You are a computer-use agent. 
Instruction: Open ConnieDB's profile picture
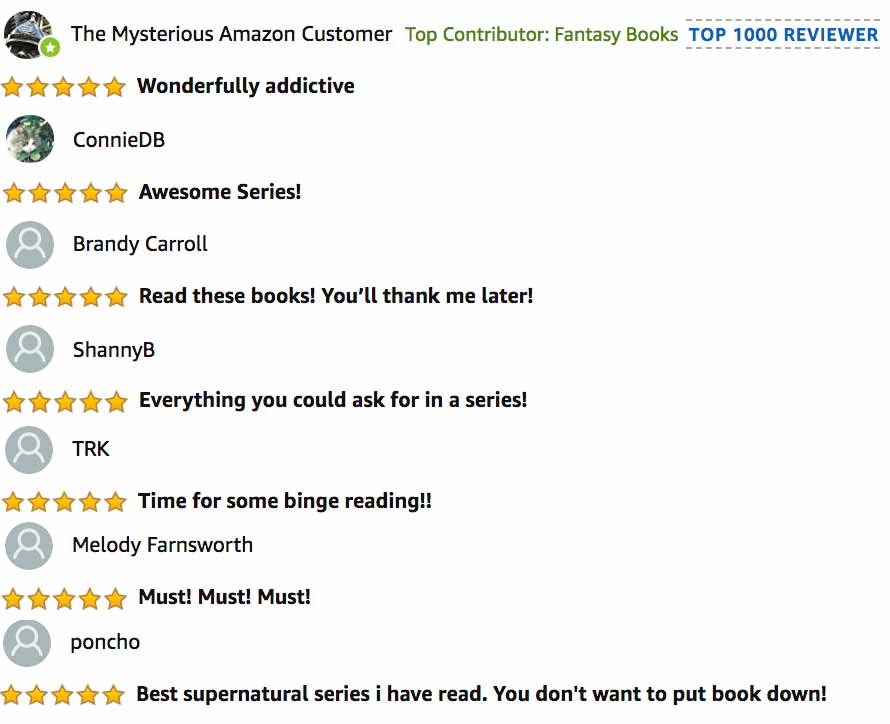click(29, 139)
